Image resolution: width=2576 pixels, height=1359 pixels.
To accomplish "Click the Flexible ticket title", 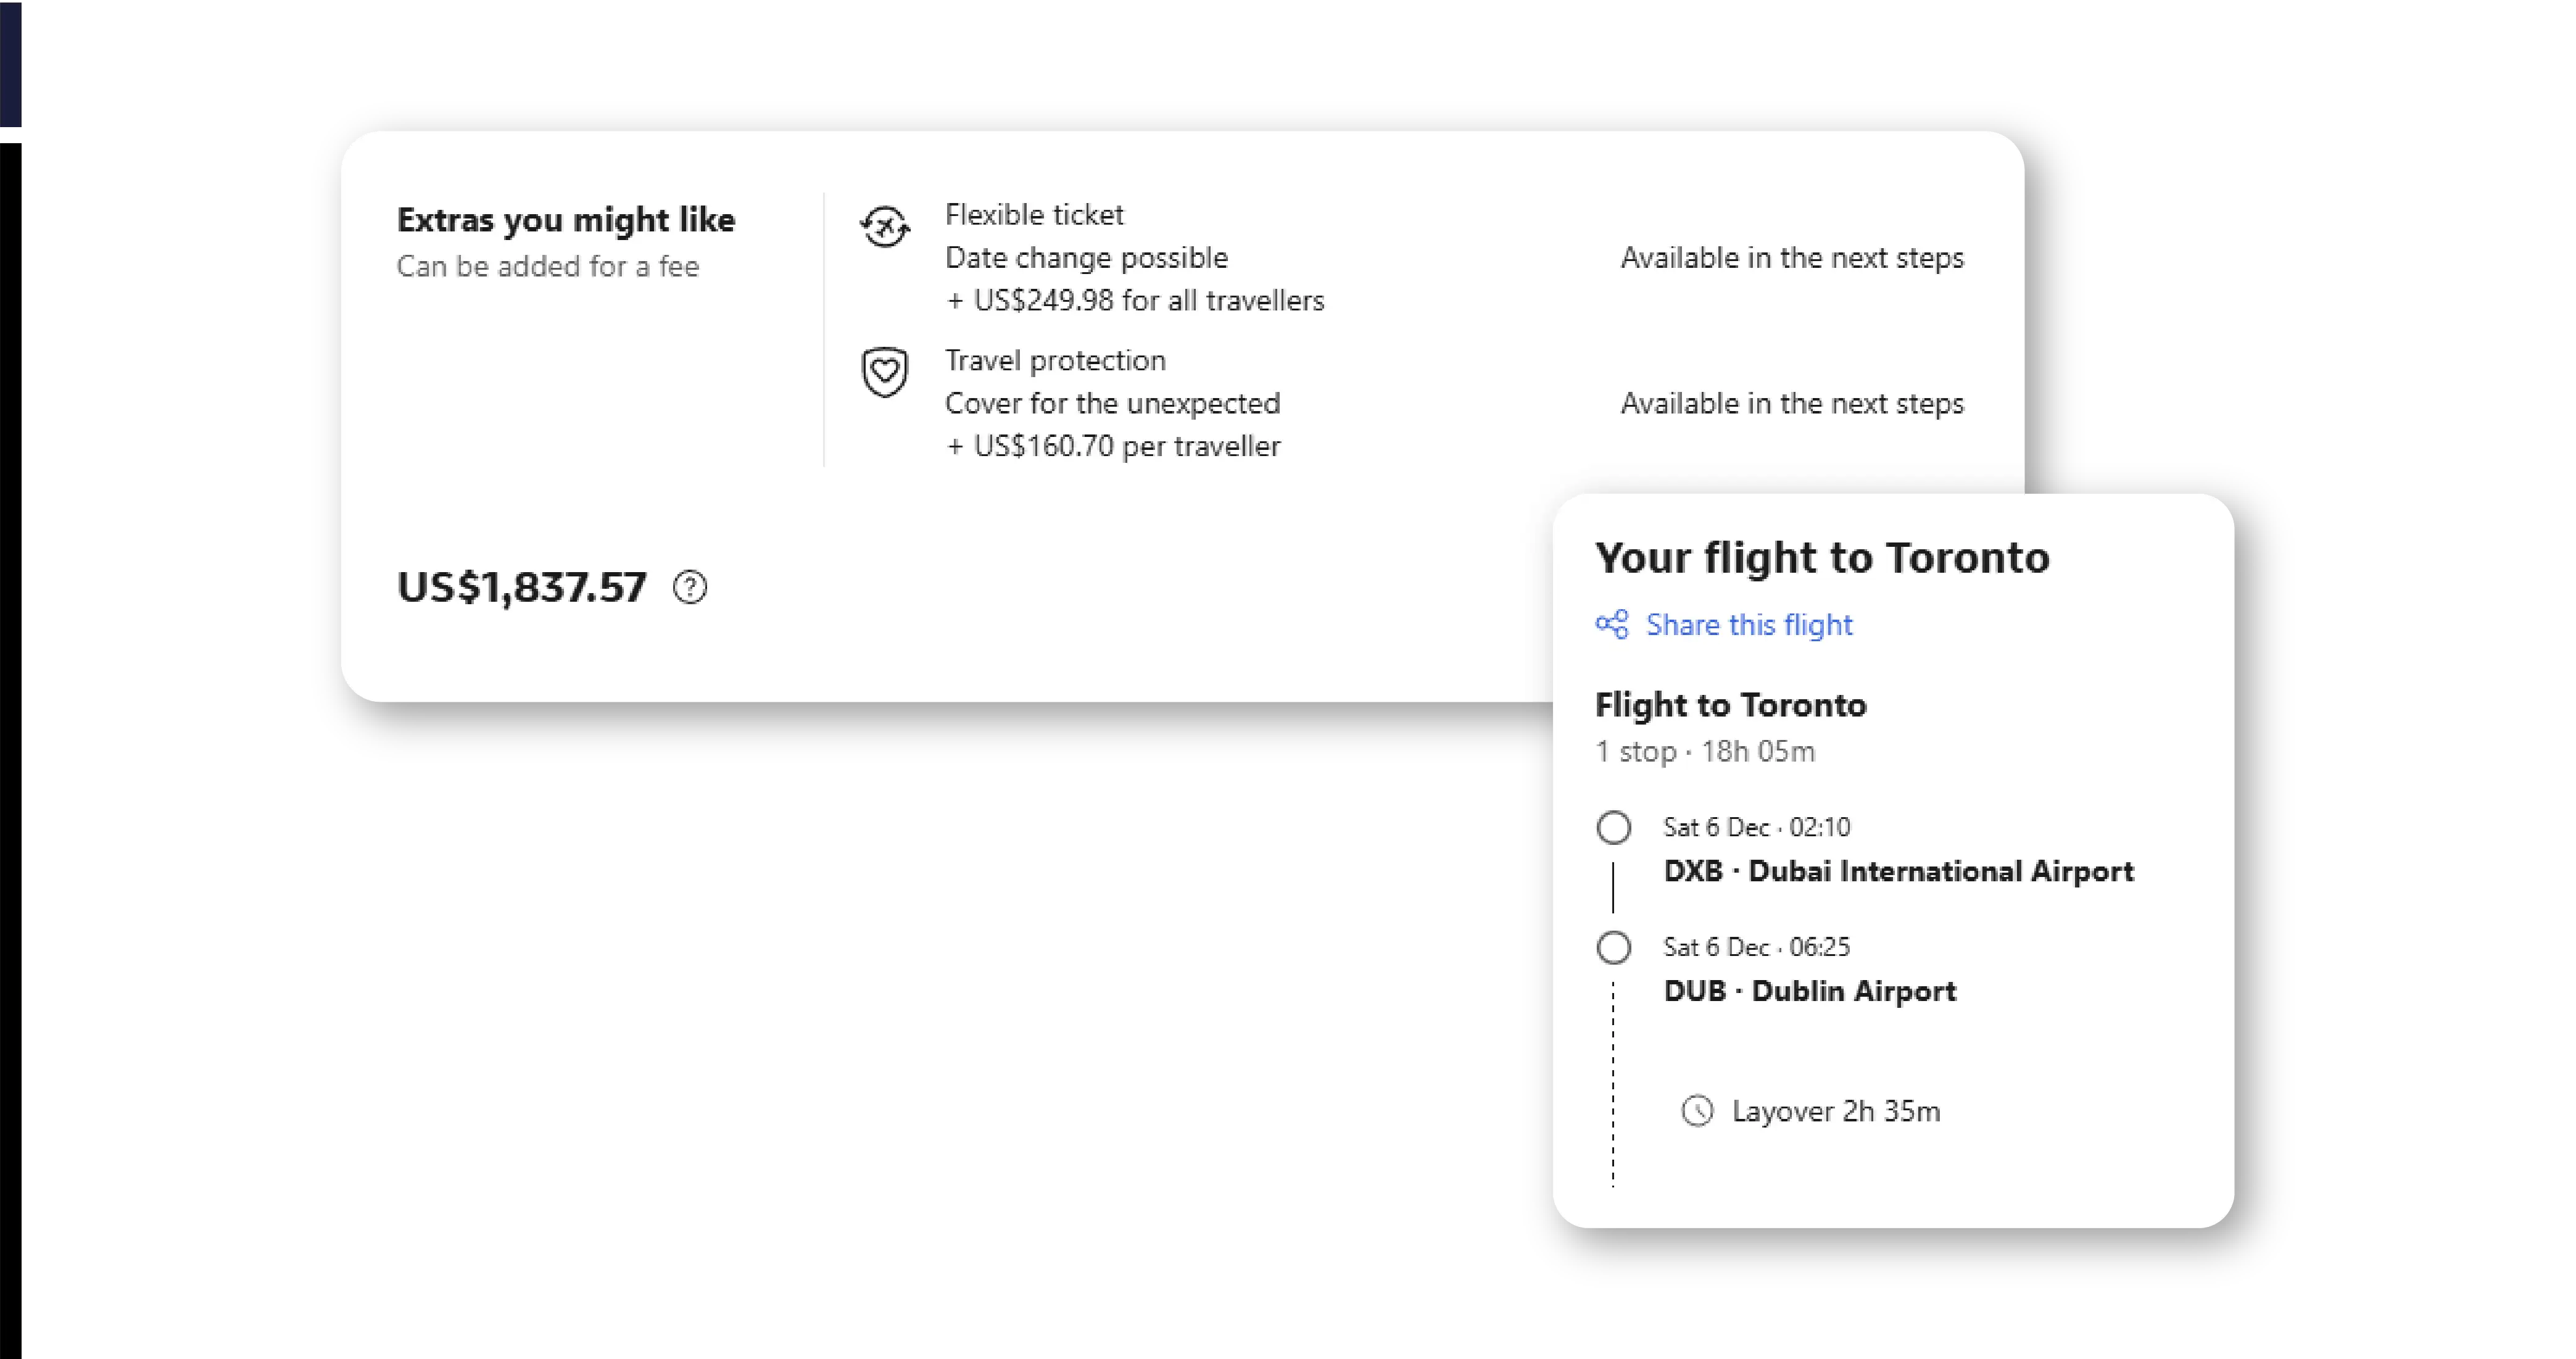I will [x=1034, y=215].
